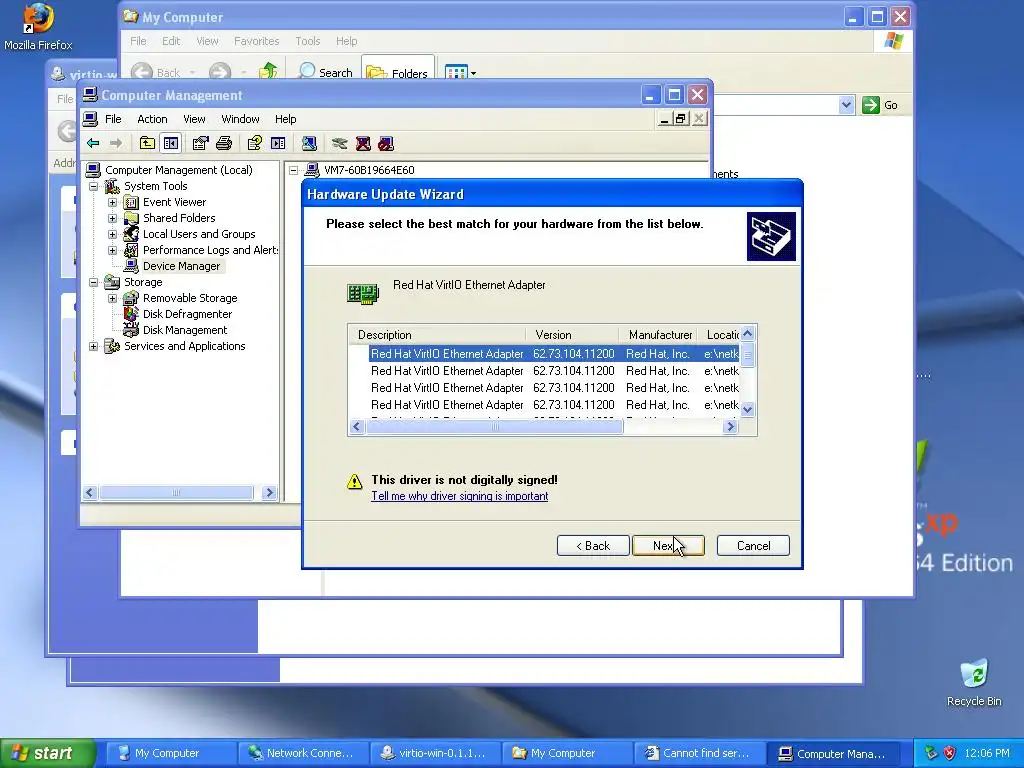This screenshot has height=768, width=1024.
Task: Select Computer Management (Local) root node
Action: [179, 170]
